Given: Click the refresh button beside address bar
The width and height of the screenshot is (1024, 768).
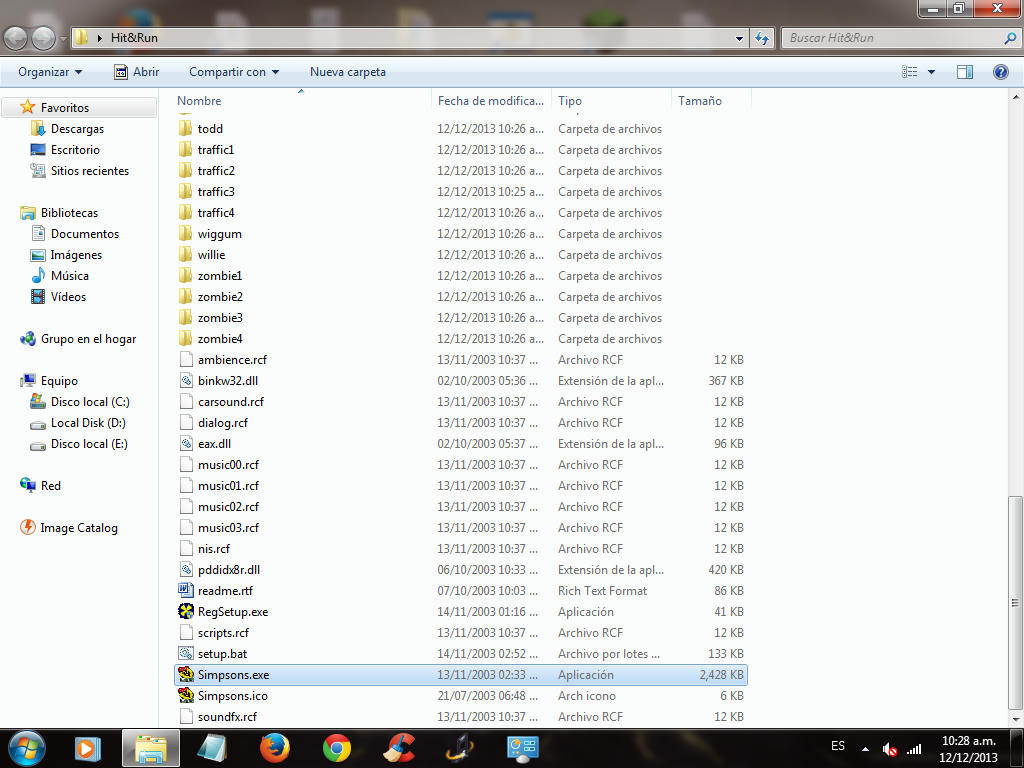Looking at the screenshot, I should [x=762, y=38].
